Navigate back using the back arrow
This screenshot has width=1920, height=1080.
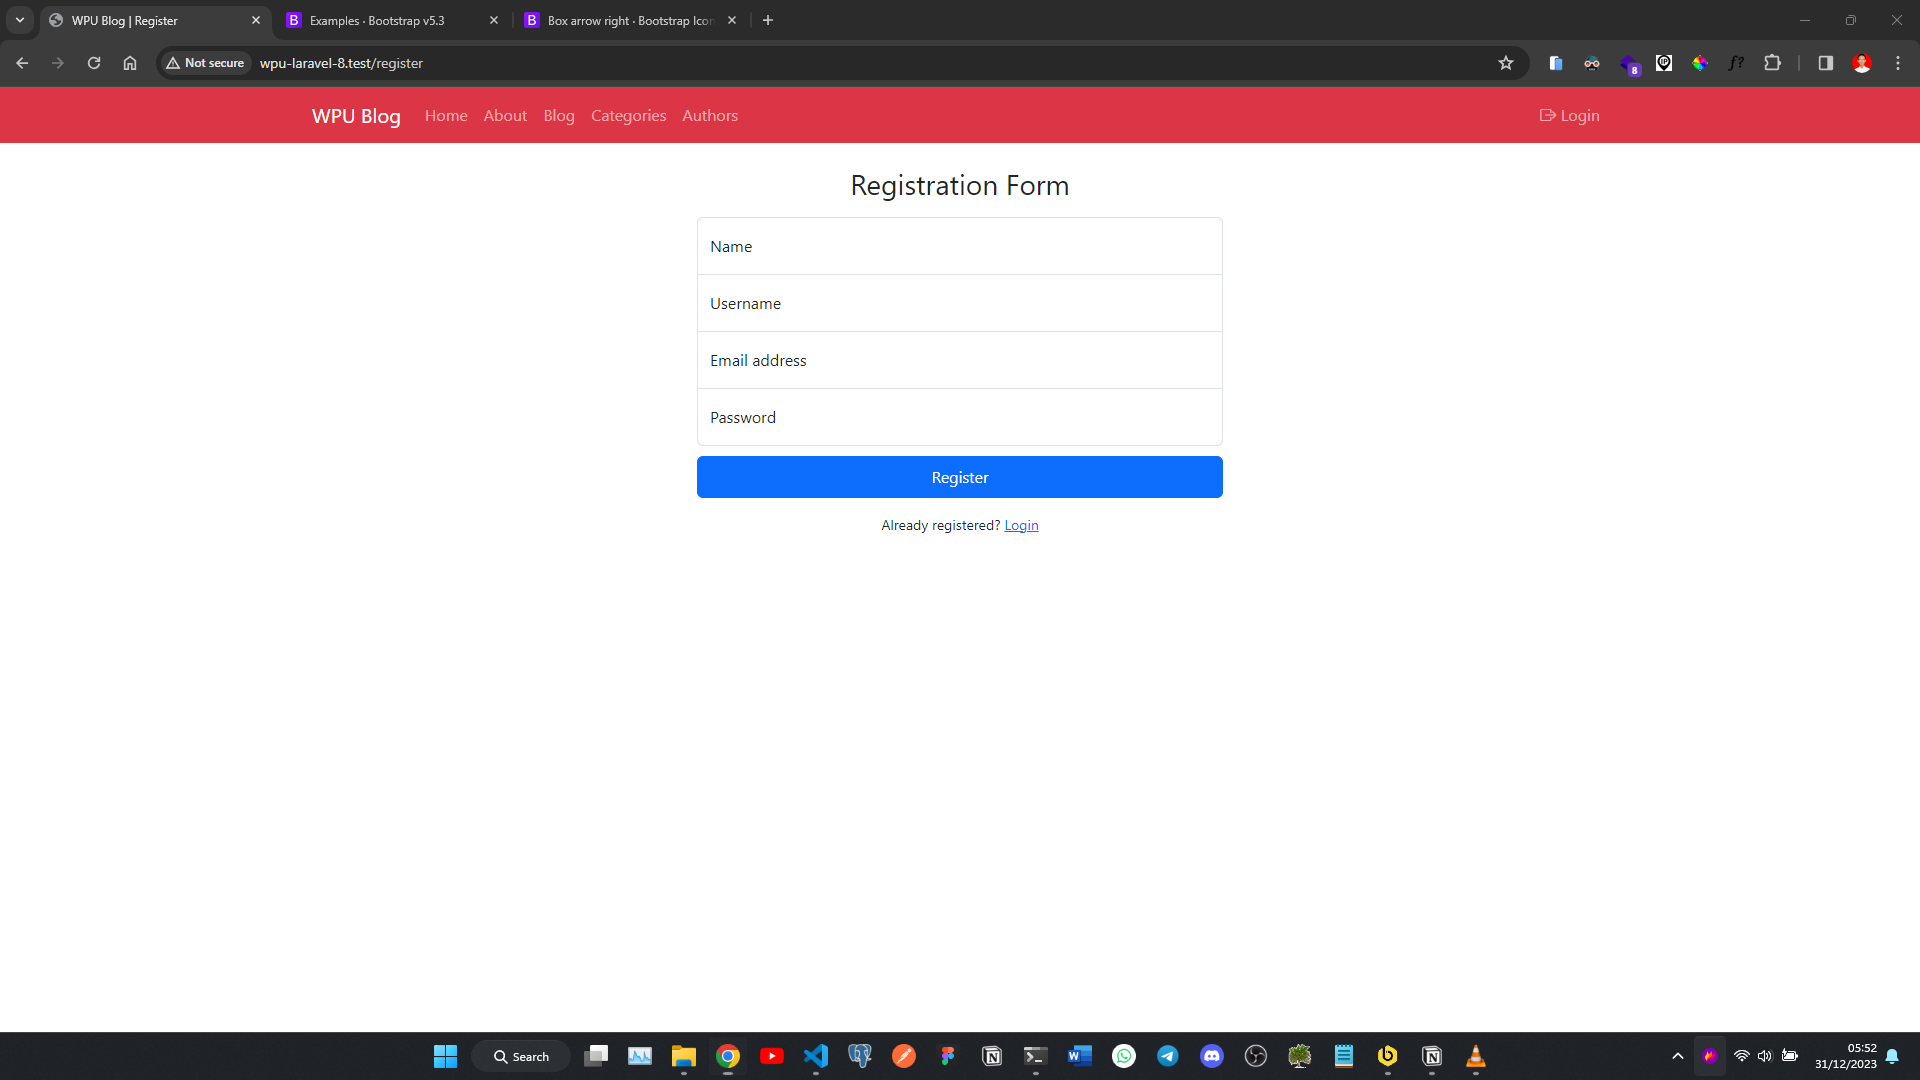pos(21,62)
